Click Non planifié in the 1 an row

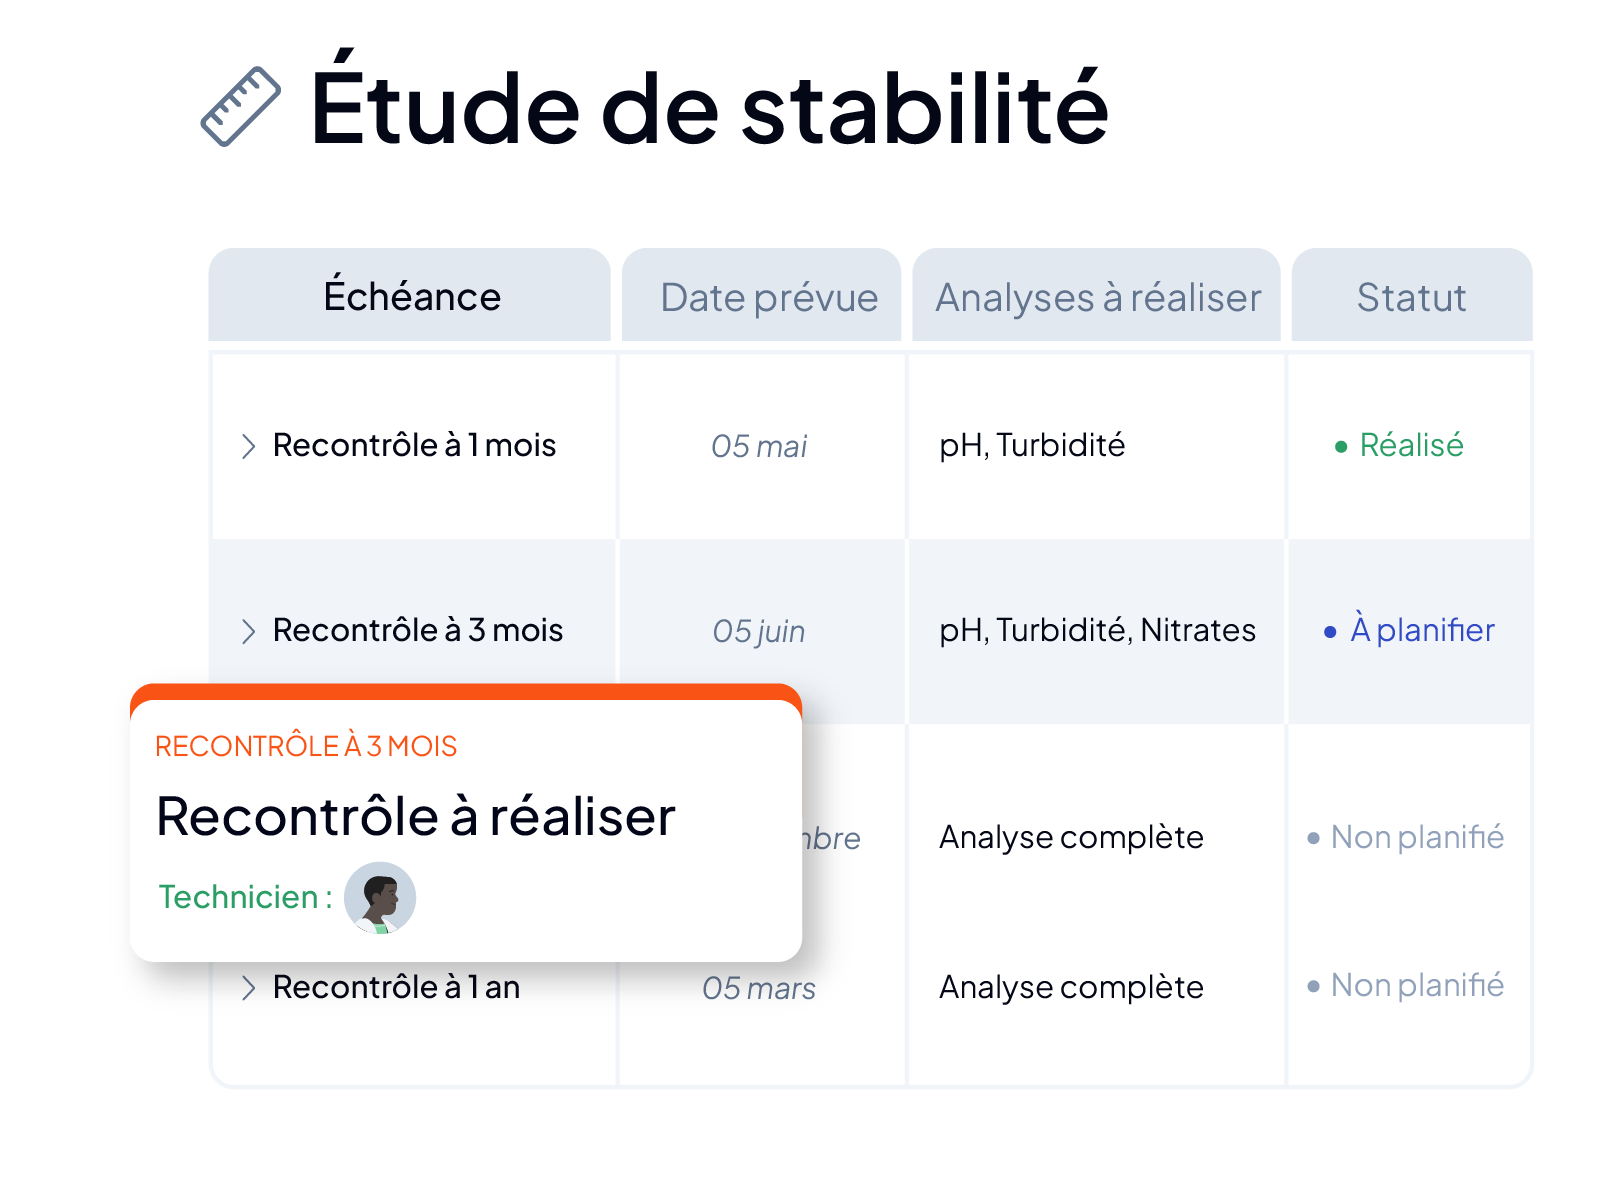[1406, 985]
